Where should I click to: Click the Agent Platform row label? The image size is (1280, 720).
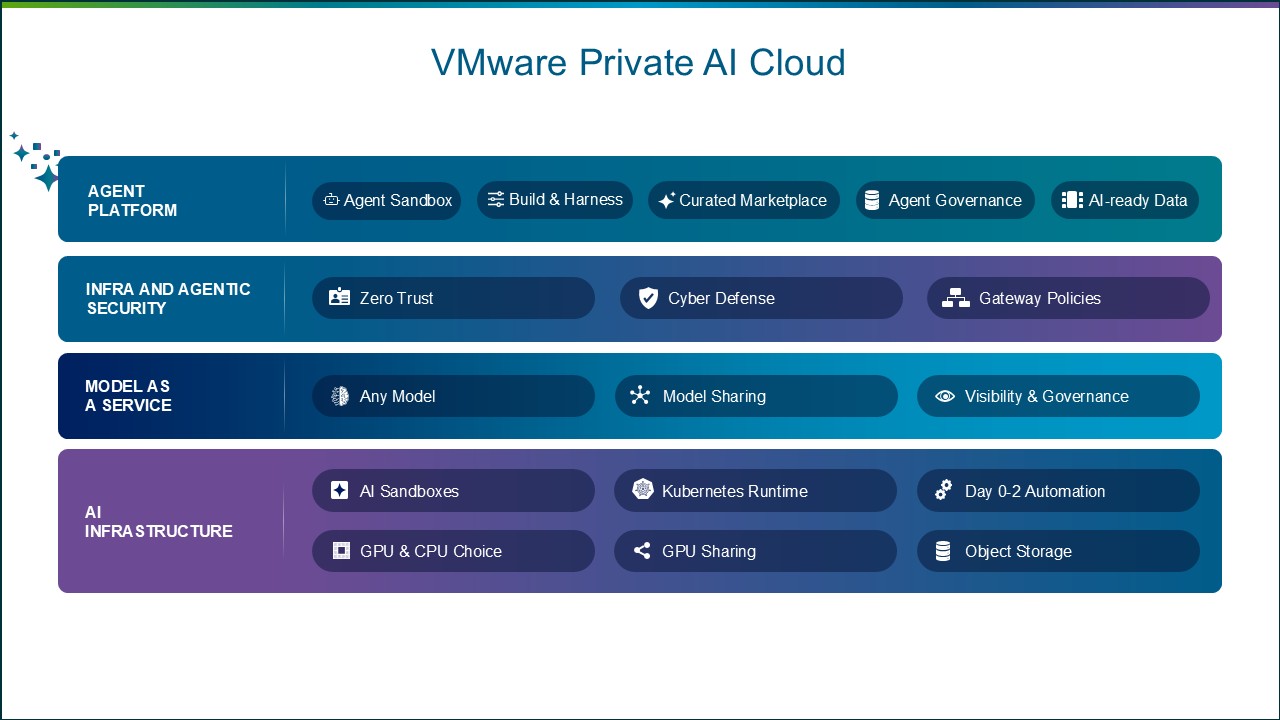coord(132,200)
